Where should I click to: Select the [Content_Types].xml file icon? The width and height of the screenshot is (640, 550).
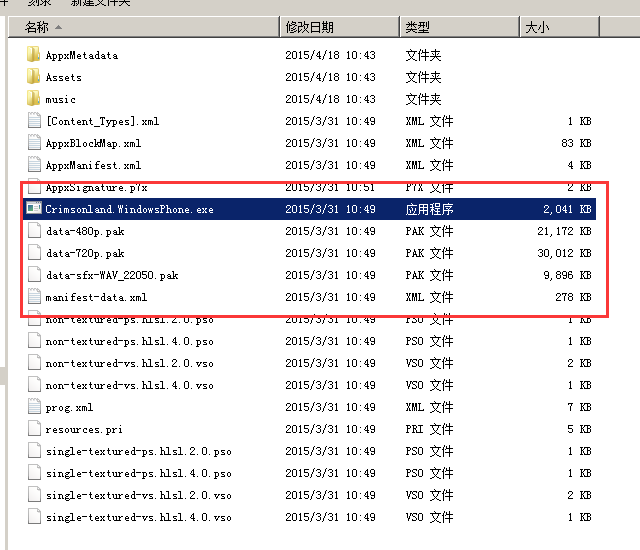coord(34,121)
